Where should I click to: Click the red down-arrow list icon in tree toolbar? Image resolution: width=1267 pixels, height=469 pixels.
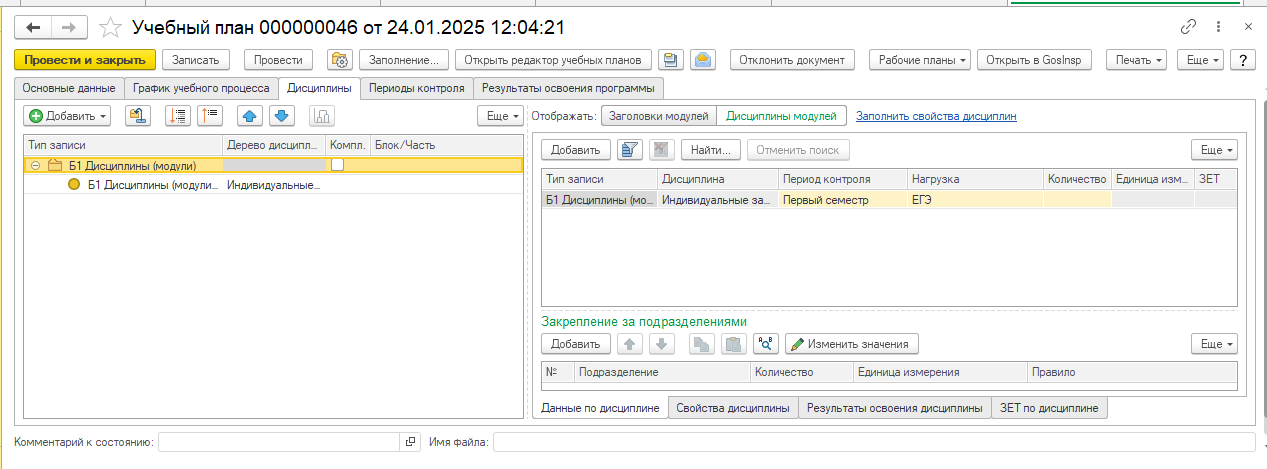tap(179, 116)
